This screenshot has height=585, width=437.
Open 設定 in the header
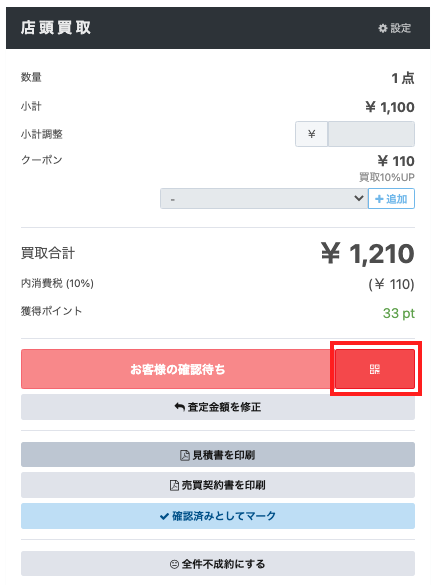[395, 28]
